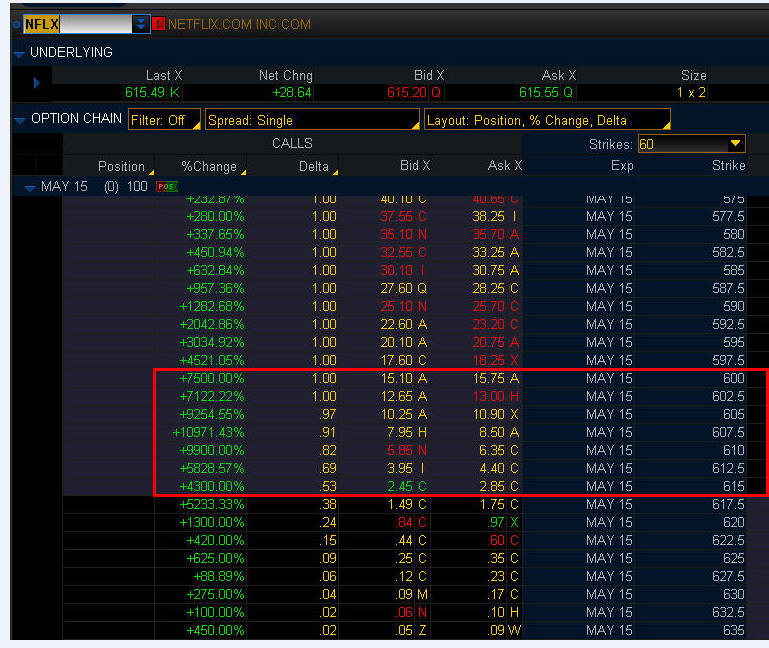Click the red alert icon beside NETFLIX.COM

[x=158, y=24]
